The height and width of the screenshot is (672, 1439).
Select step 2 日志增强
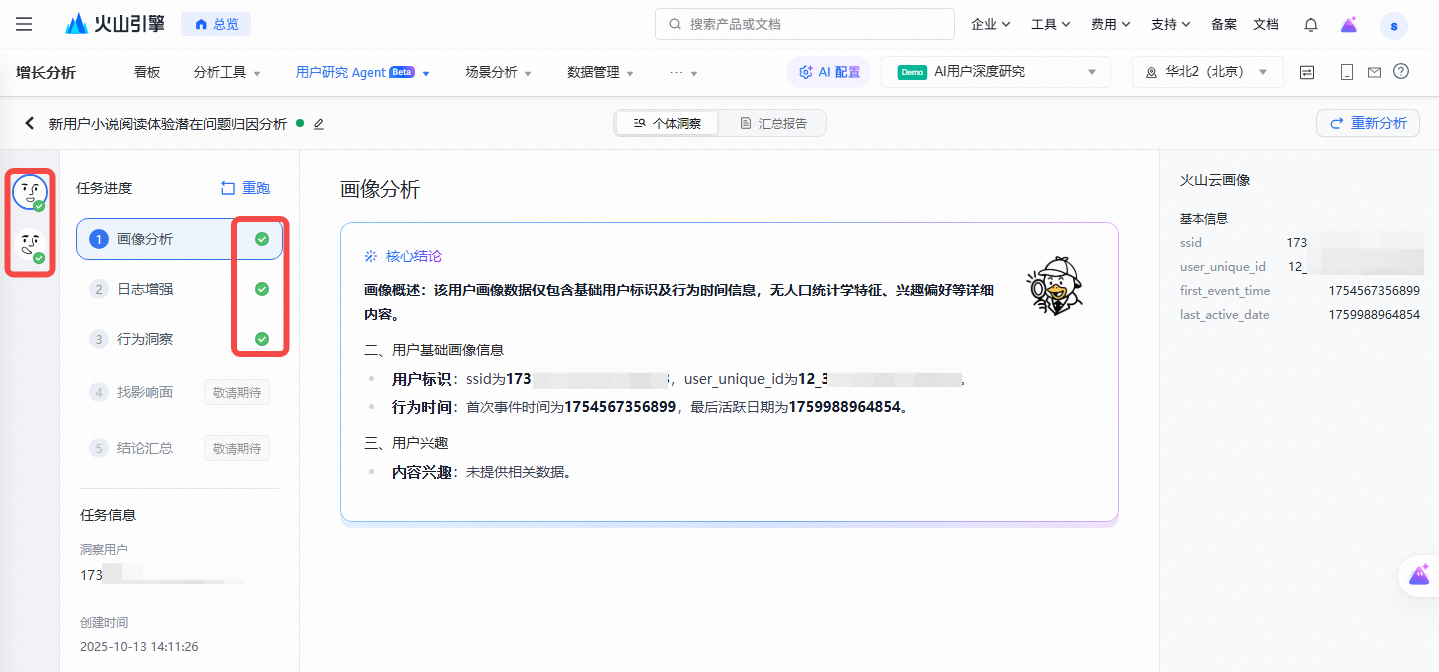coord(145,289)
